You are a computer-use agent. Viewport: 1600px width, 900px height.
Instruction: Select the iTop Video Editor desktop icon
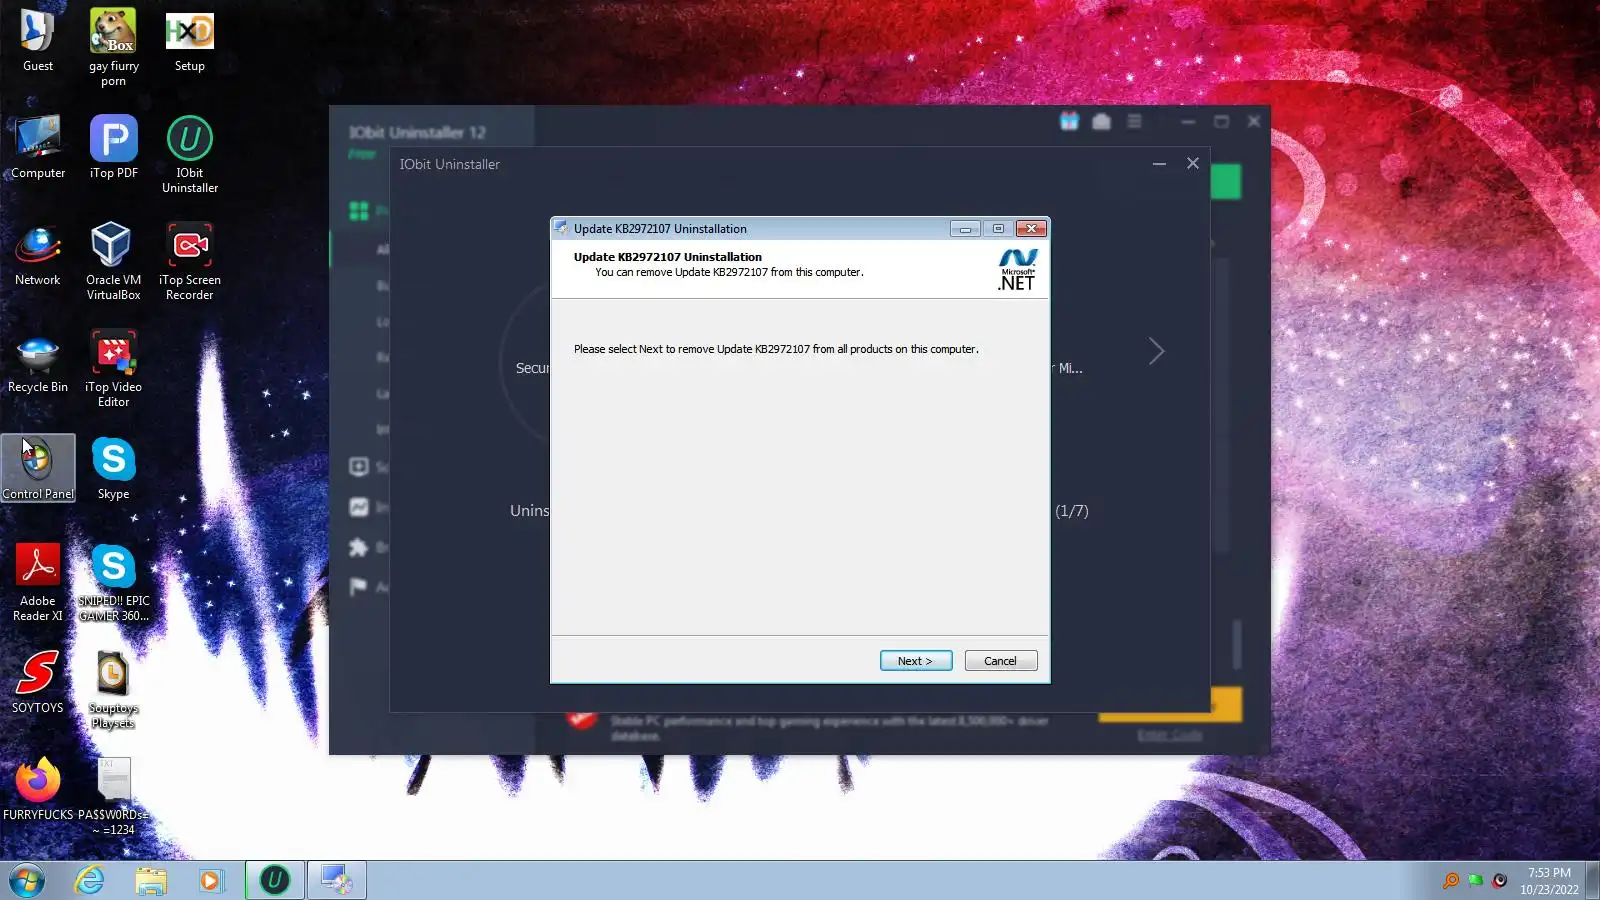[x=114, y=369]
